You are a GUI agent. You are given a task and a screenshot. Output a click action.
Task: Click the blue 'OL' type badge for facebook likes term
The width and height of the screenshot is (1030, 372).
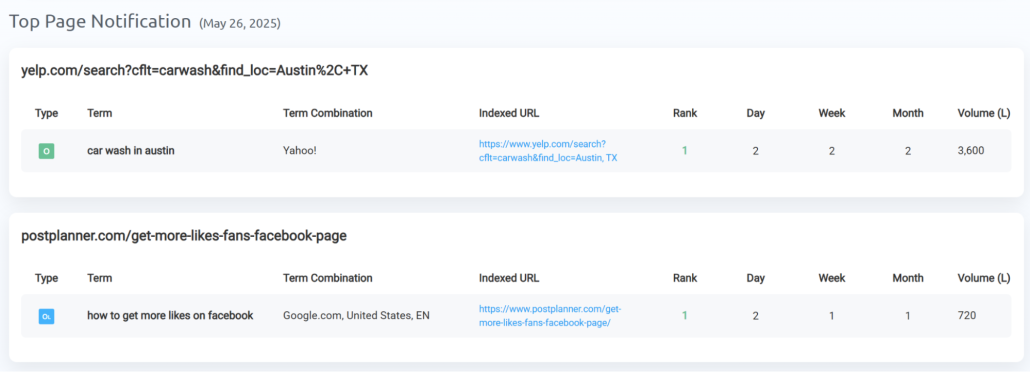[x=46, y=316]
